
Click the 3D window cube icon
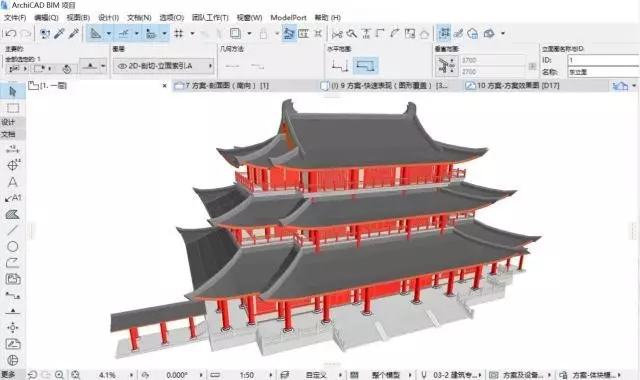point(489,33)
